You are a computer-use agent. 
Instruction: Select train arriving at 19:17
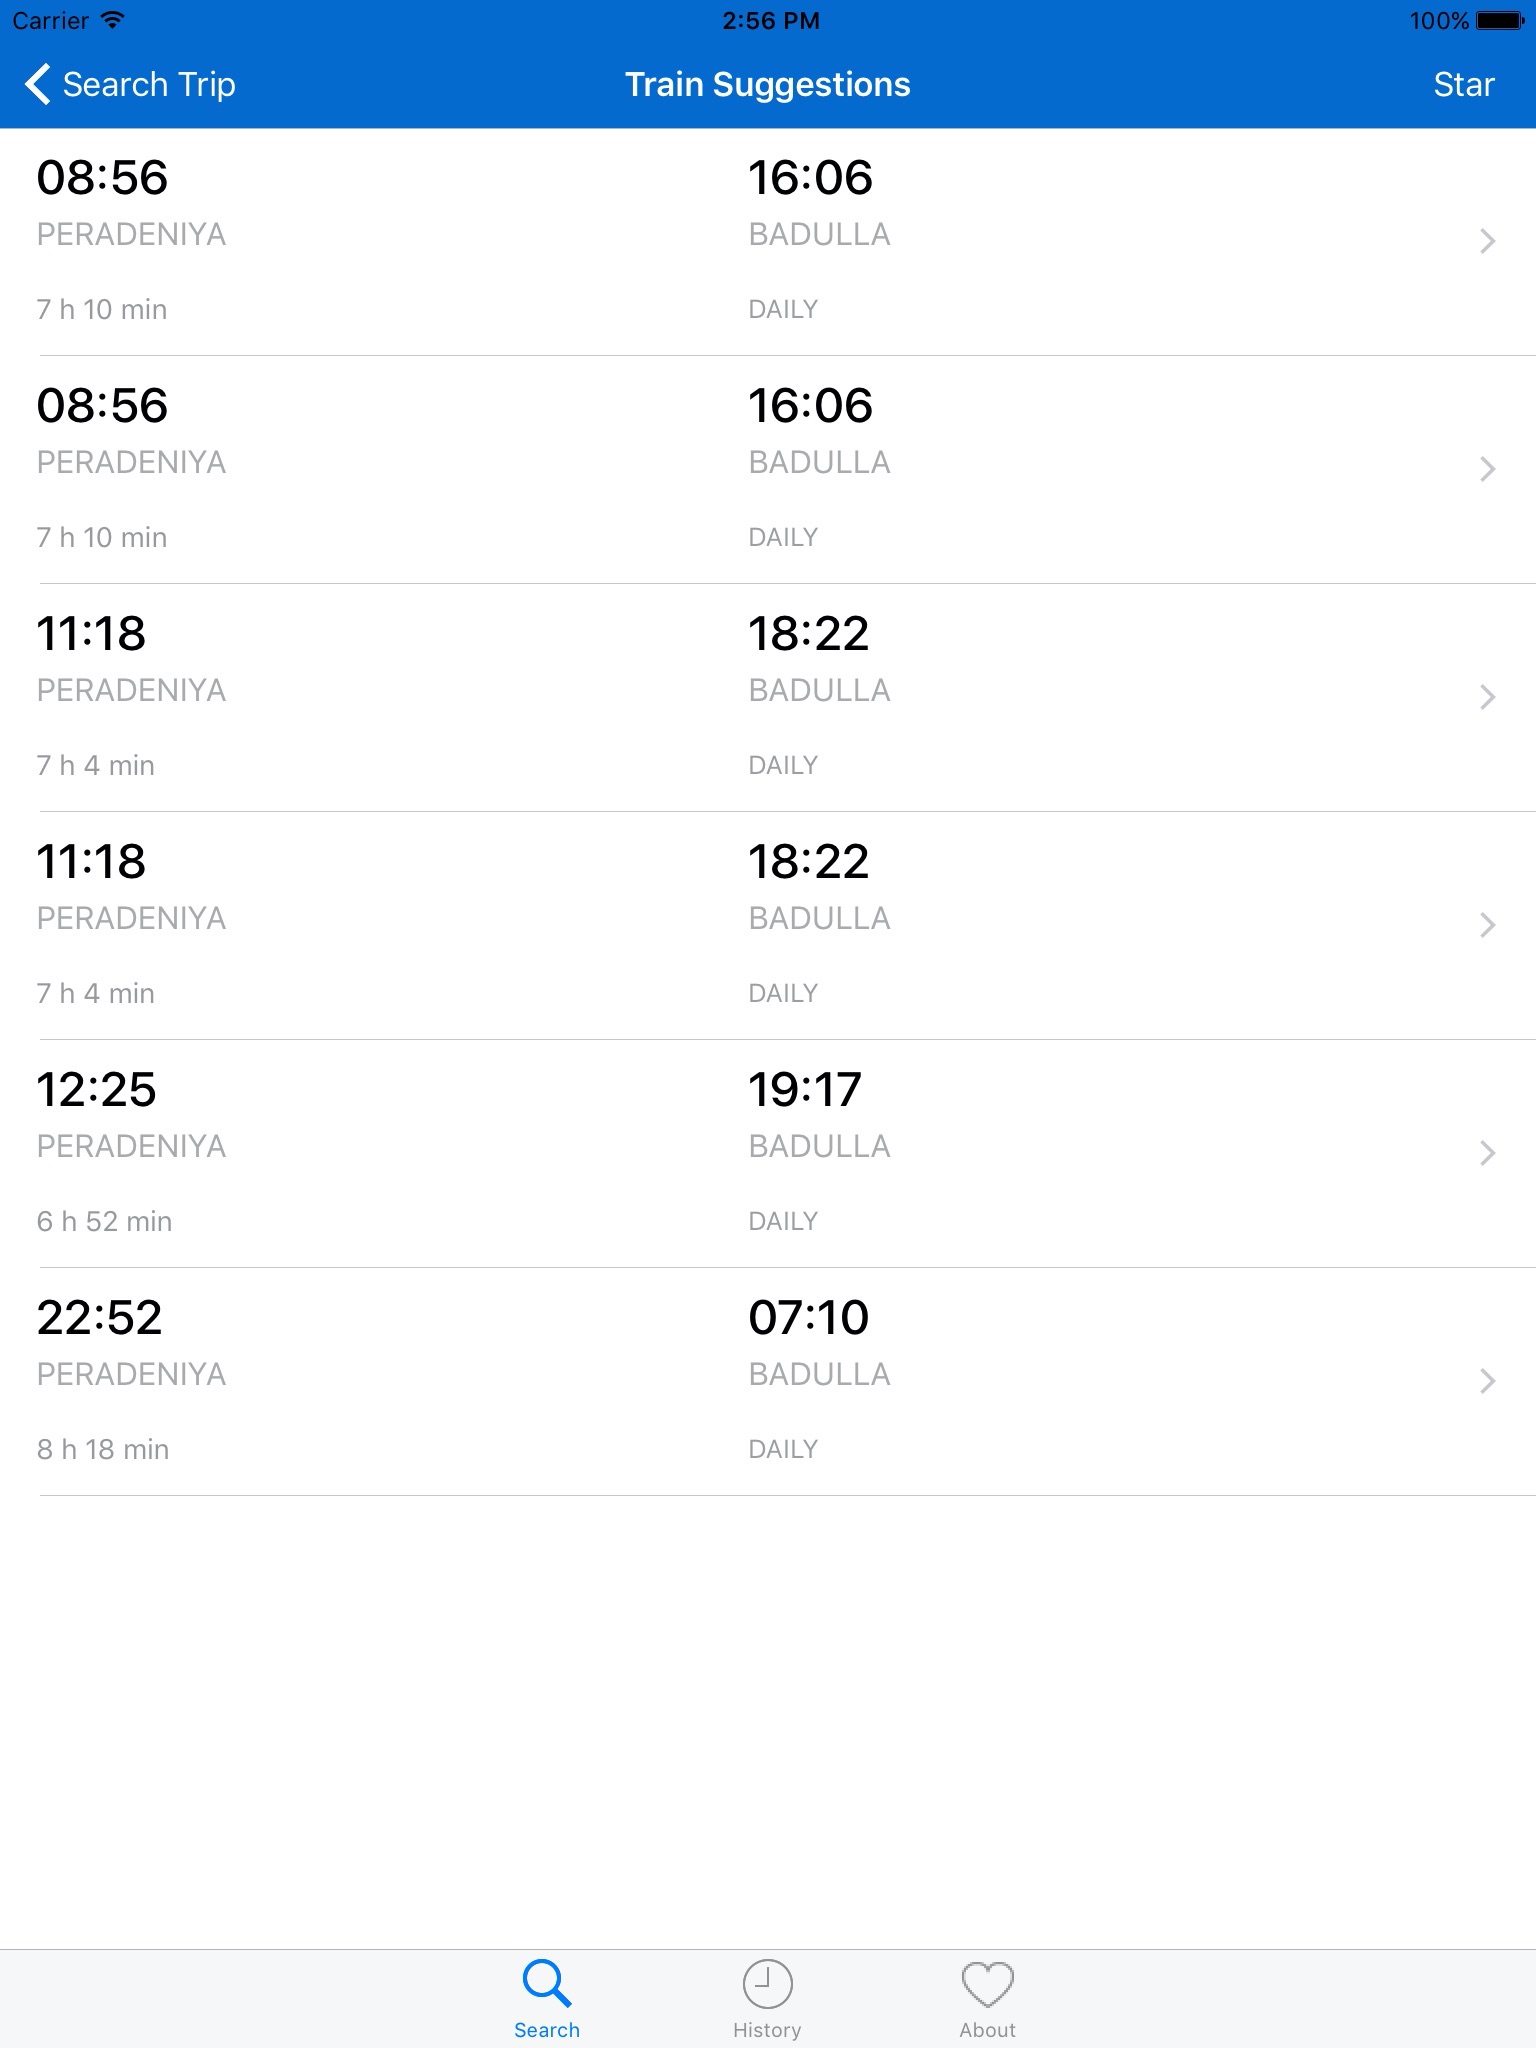804,1090
